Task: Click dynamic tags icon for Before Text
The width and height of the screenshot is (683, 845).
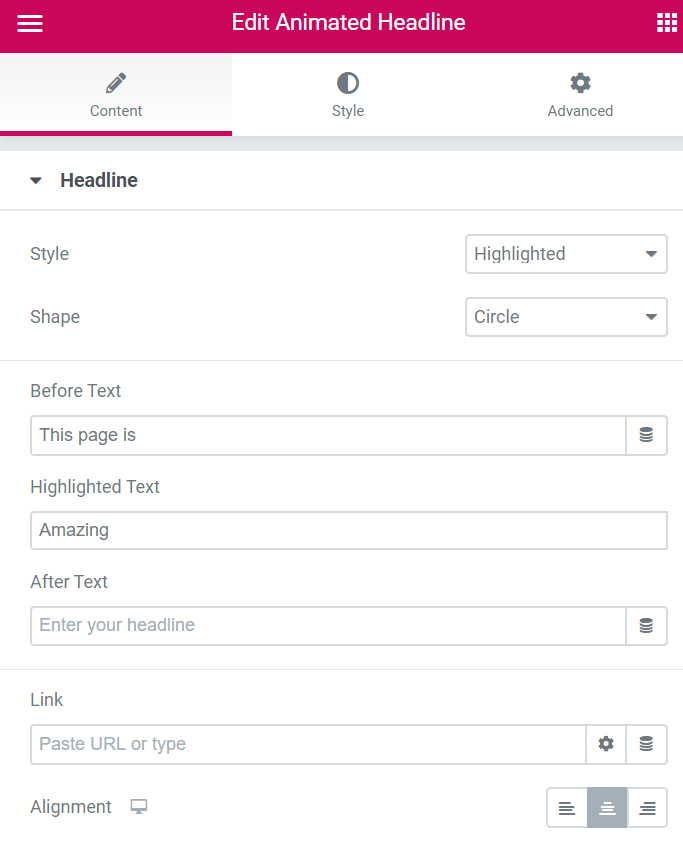Action: (x=646, y=435)
